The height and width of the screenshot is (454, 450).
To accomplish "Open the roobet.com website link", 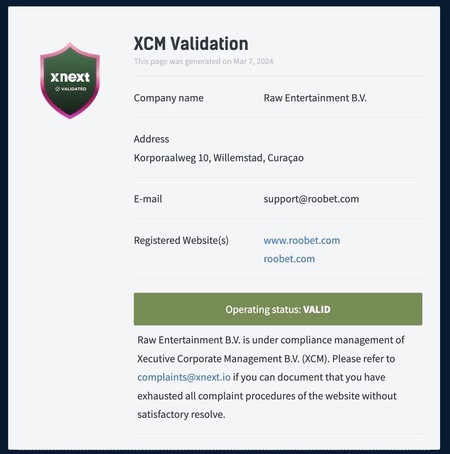I will coord(289,259).
